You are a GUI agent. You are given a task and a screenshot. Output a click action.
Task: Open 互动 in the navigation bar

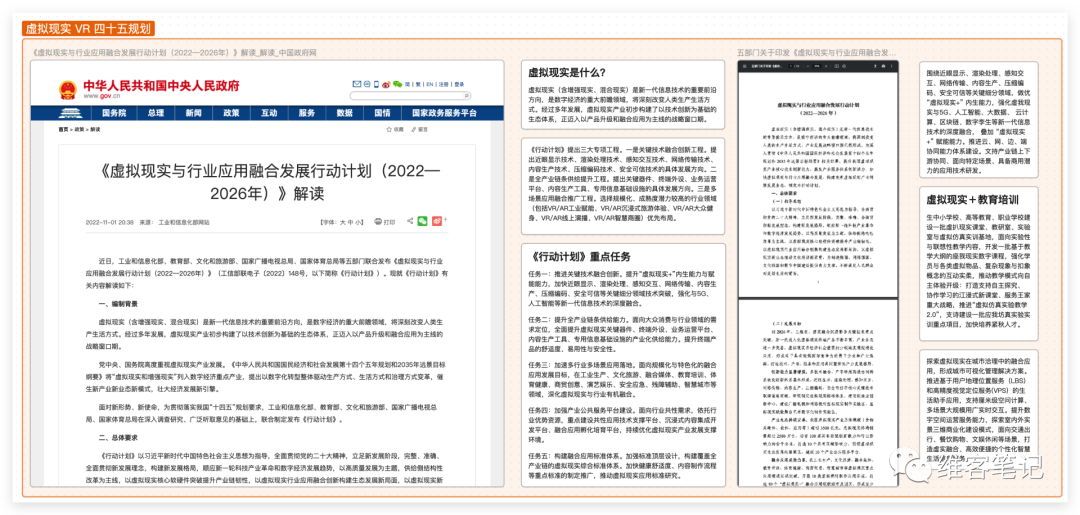(x=269, y=113)
